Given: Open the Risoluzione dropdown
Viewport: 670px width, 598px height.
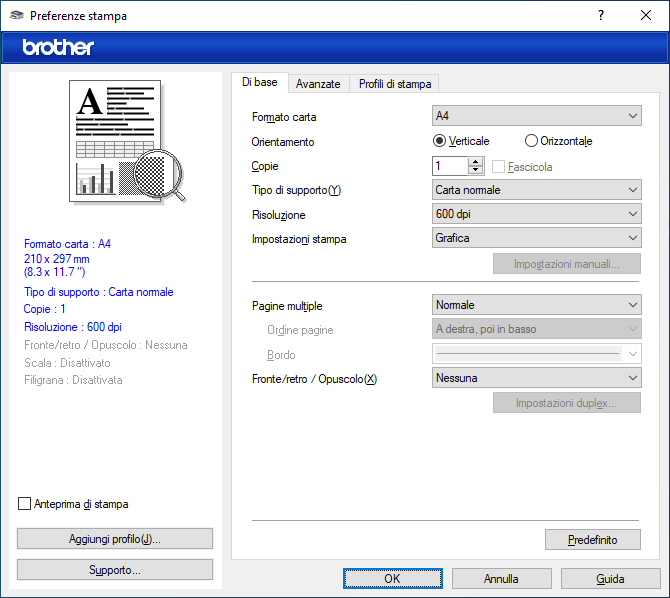Looking at the screenshot, I should pos(536,214).
